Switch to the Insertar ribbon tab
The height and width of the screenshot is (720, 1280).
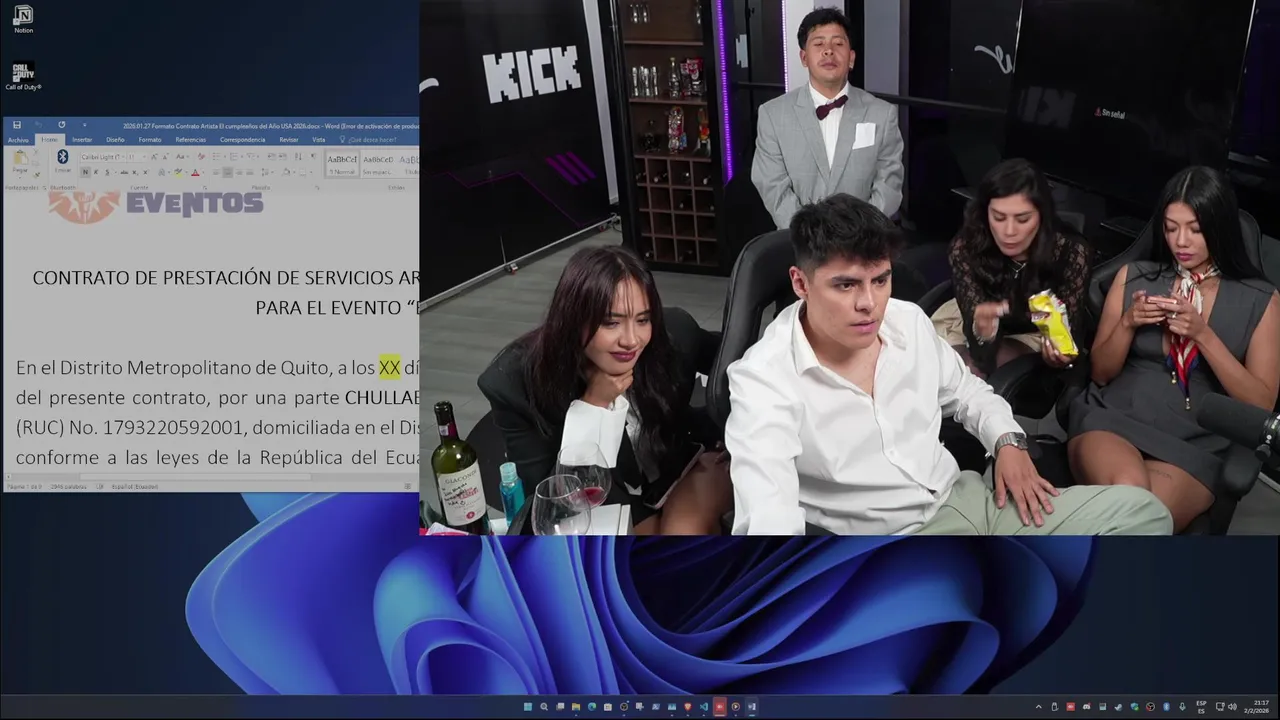[x=82, y=140]
